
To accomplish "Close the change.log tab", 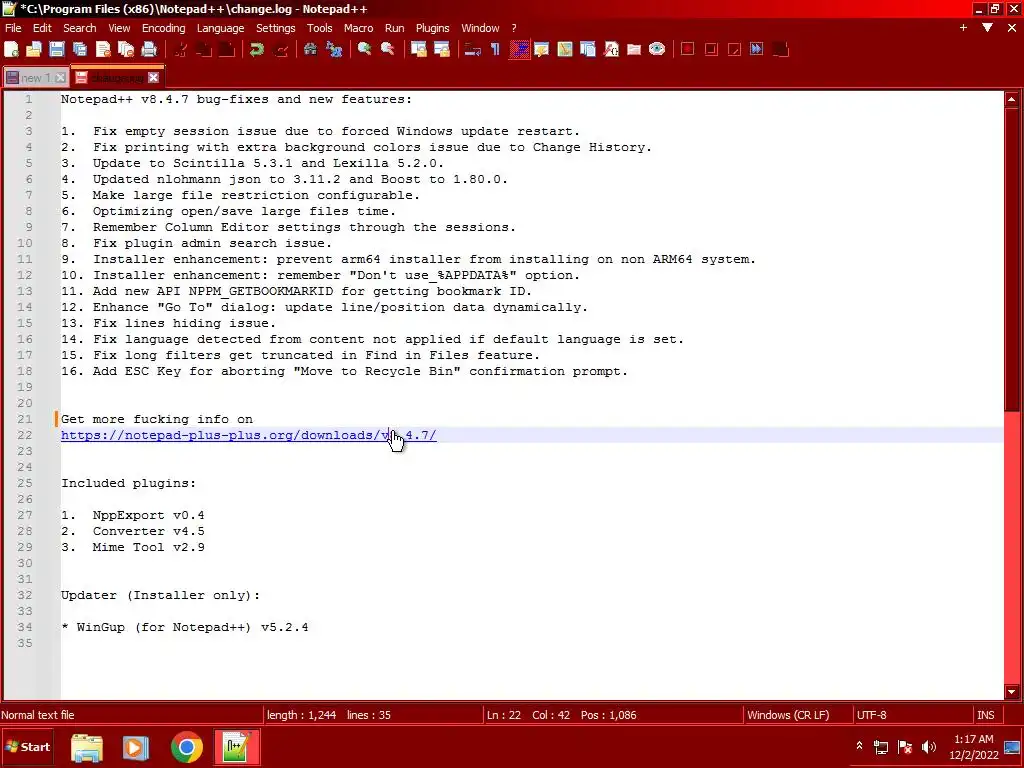I will (x=153, y=78).
